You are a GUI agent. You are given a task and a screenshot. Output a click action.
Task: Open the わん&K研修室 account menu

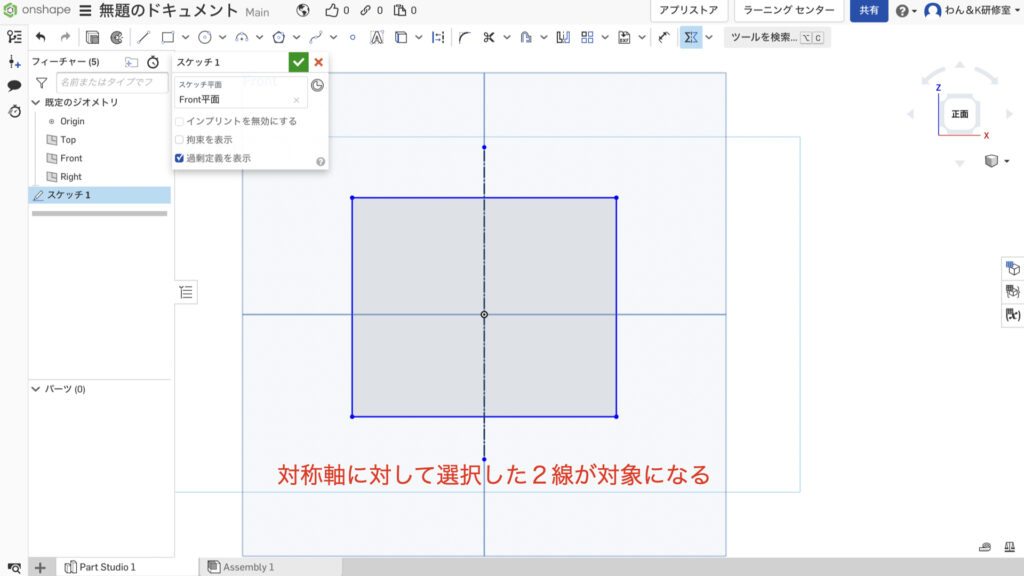click(x=973, y=10)
